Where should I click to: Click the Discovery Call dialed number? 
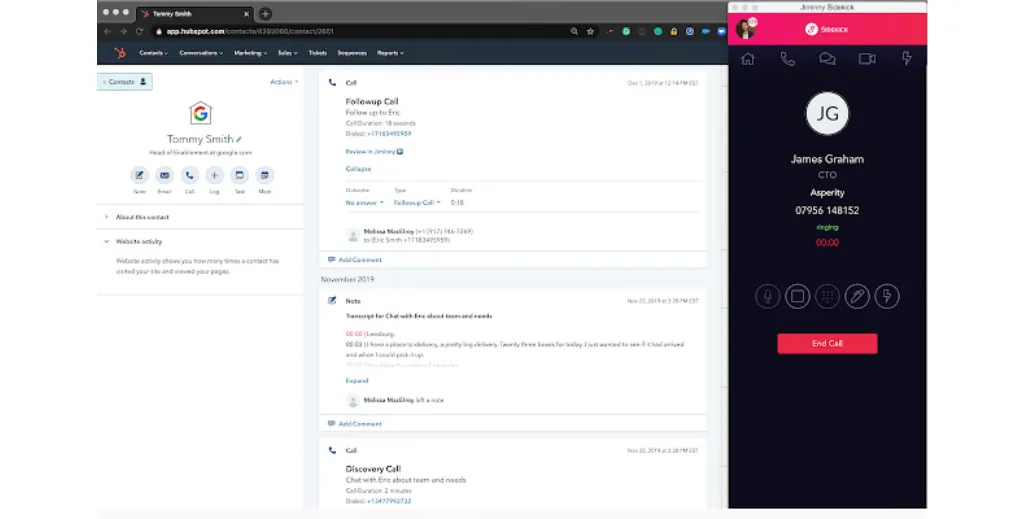coord(389,501)
